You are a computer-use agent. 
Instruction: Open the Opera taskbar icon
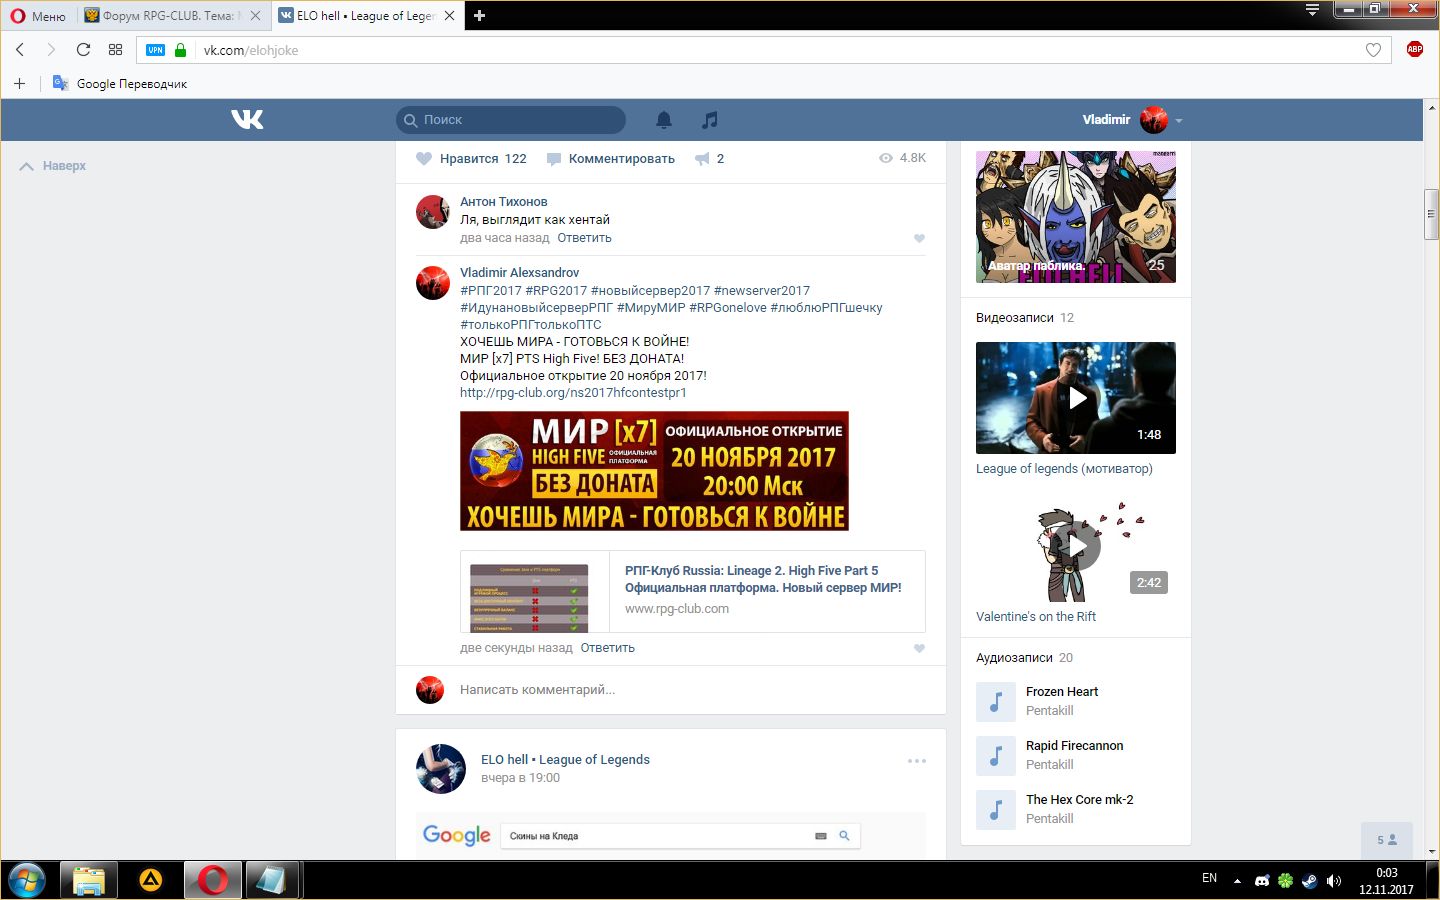click(x=213, y=880)
